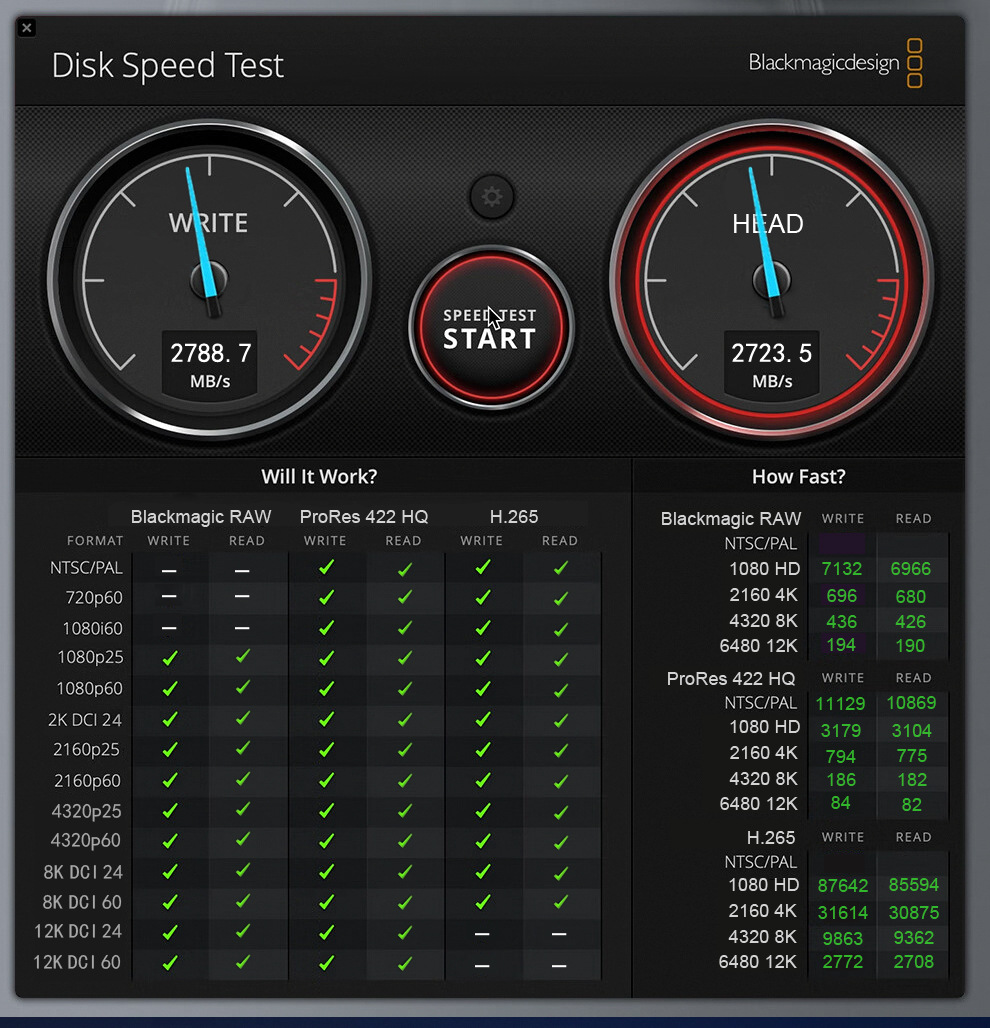990x1028 pixels.
Task: Click the Will It Work? heading
Action: 319,477
